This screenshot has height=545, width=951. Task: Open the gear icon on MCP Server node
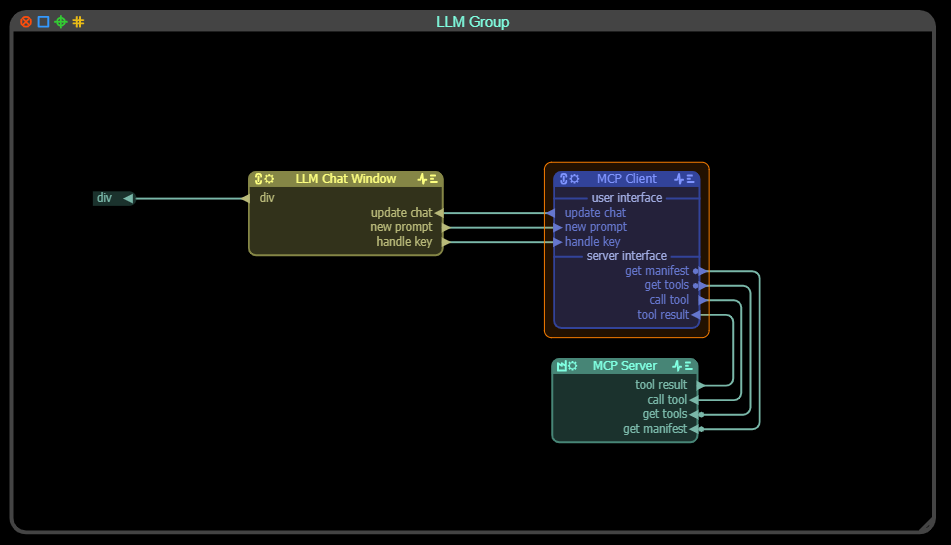click(x=574, y=366)
